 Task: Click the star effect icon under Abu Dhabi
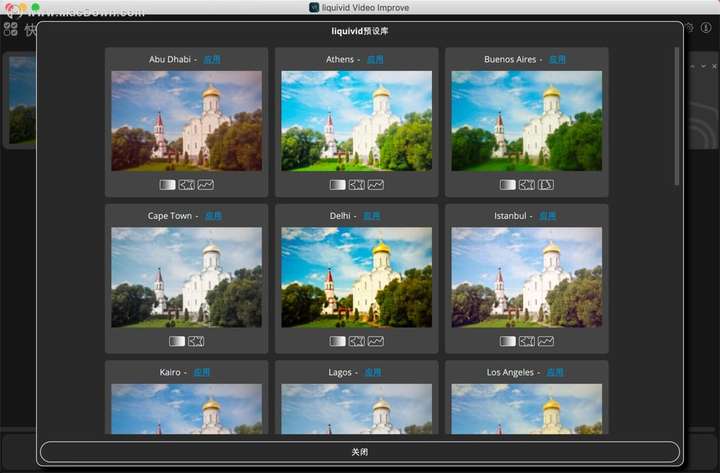(x=186, y=185)
